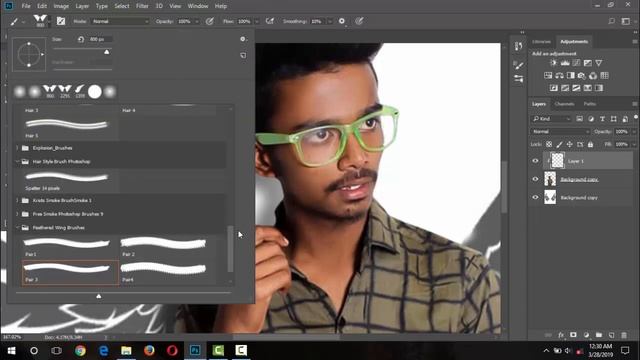Add Channel Mixer adjustment
The image size is (640, 360).
(x=593, y=76)
